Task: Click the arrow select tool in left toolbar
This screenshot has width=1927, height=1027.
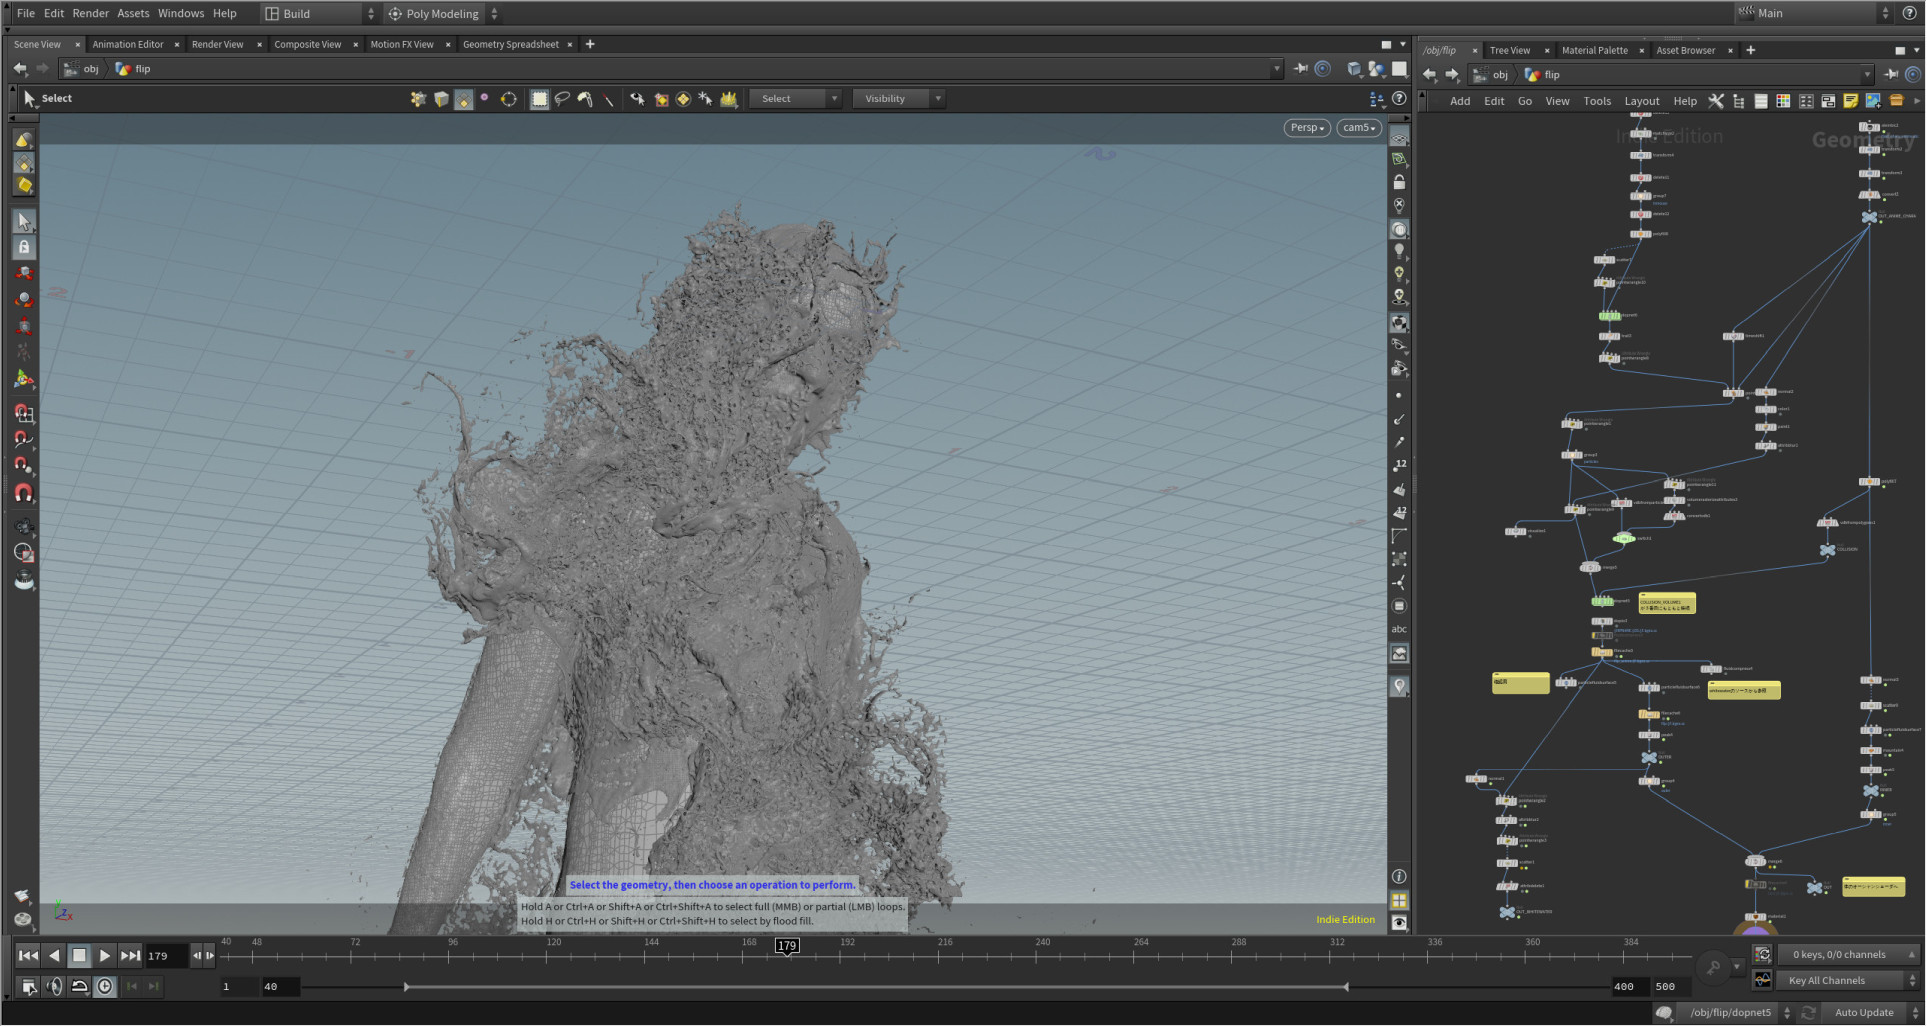Action: coord(24,221)
